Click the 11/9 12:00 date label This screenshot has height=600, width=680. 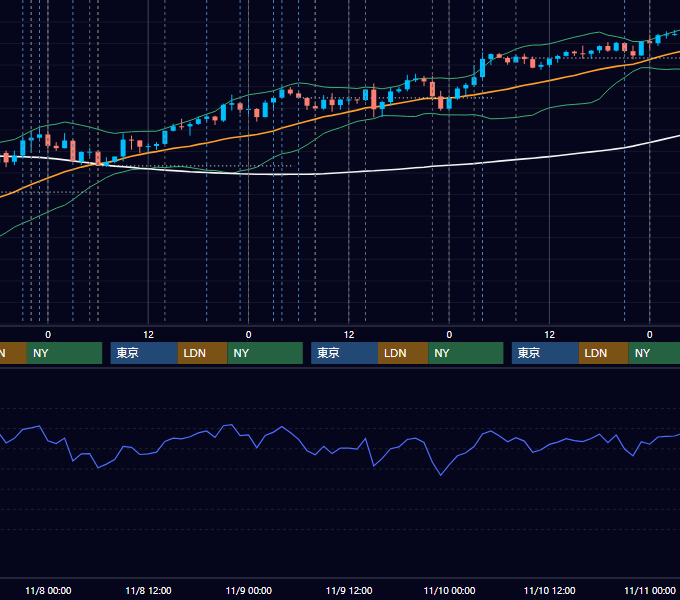349,590
